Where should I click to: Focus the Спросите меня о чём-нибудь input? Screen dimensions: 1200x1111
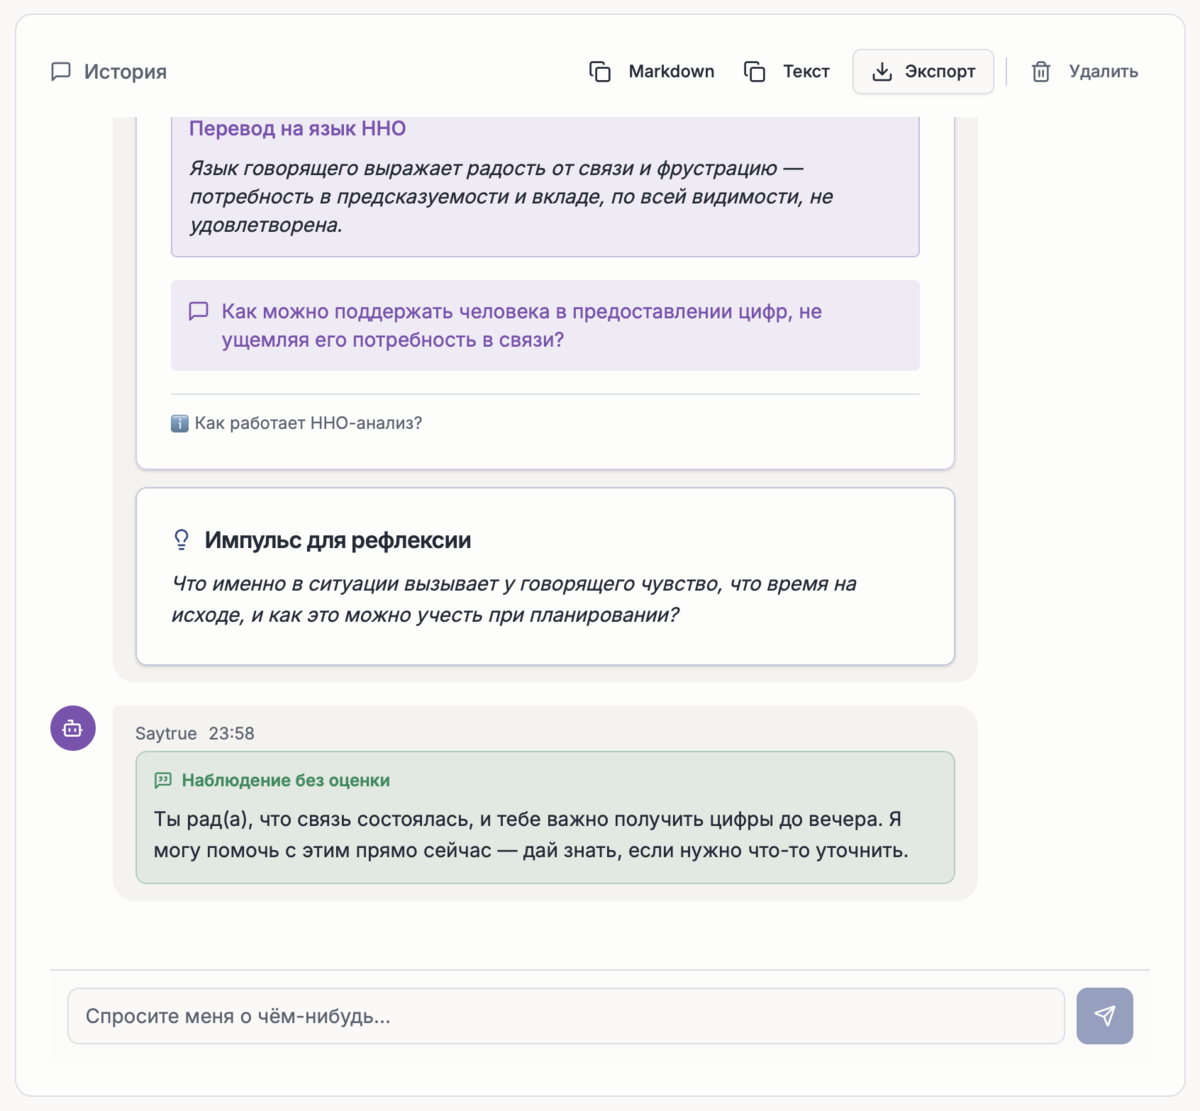pos(566,1016)
